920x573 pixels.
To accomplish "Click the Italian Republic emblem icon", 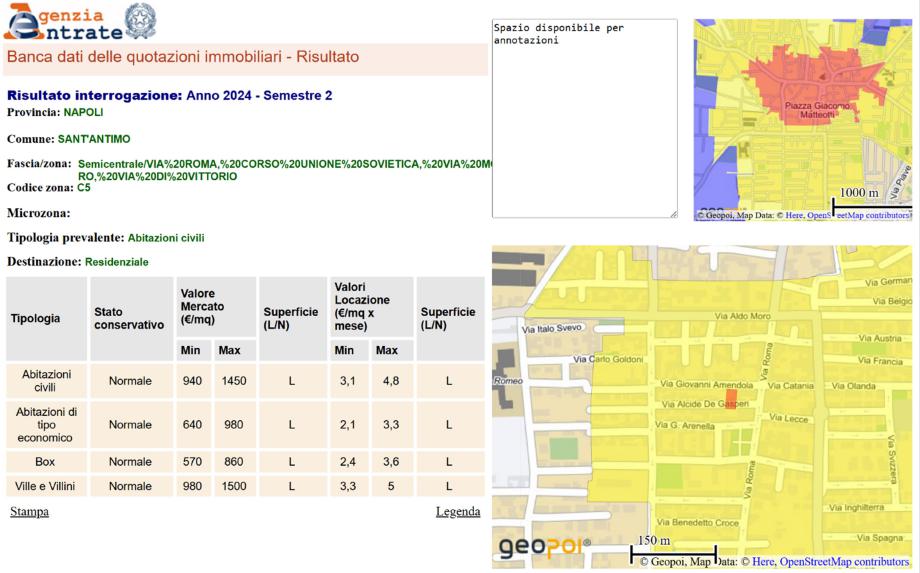I will 139,21.
